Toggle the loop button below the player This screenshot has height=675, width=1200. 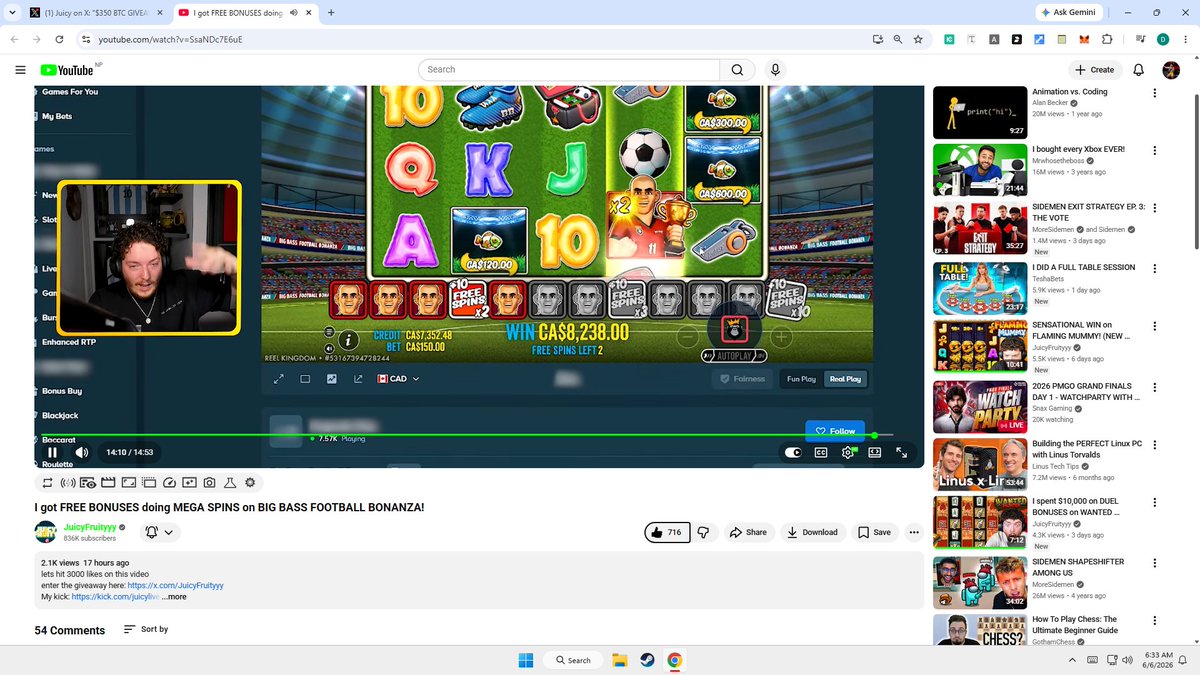pyautogui.click(x=47, y=482)
